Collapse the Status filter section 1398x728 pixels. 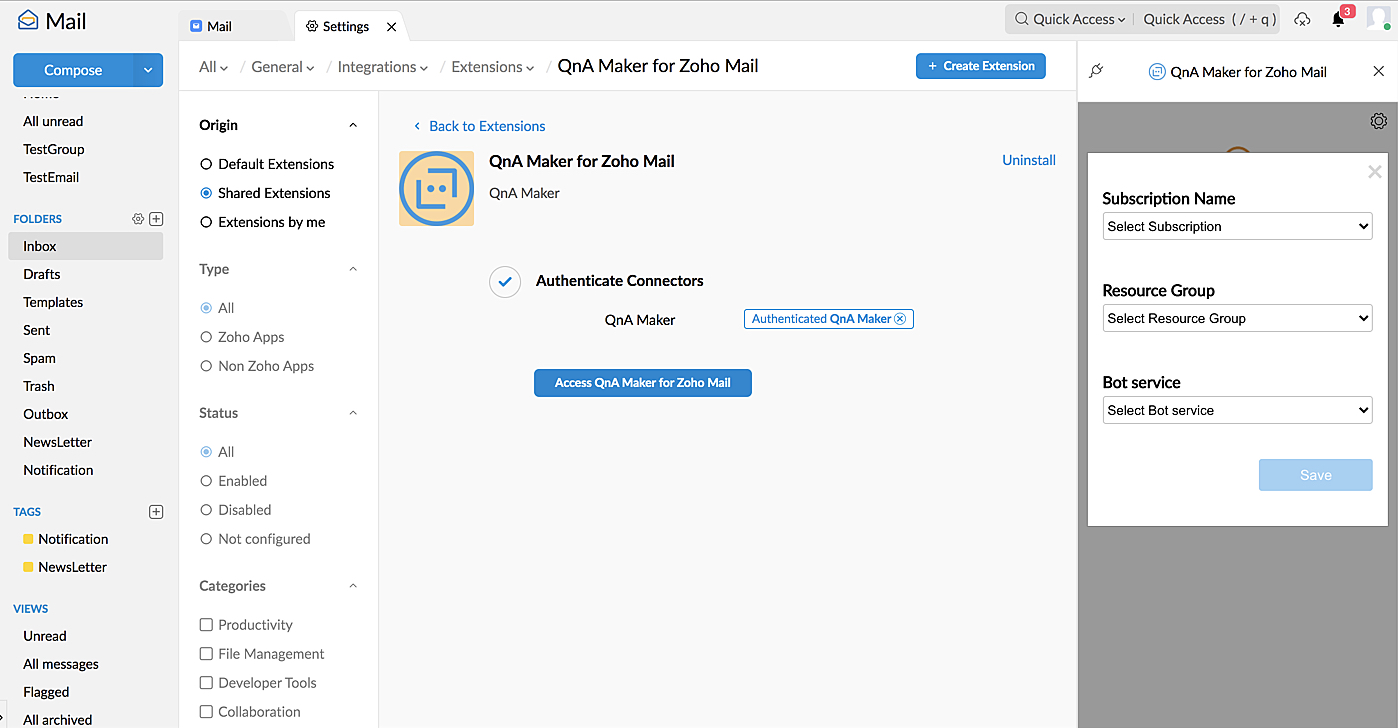point(352,413)
